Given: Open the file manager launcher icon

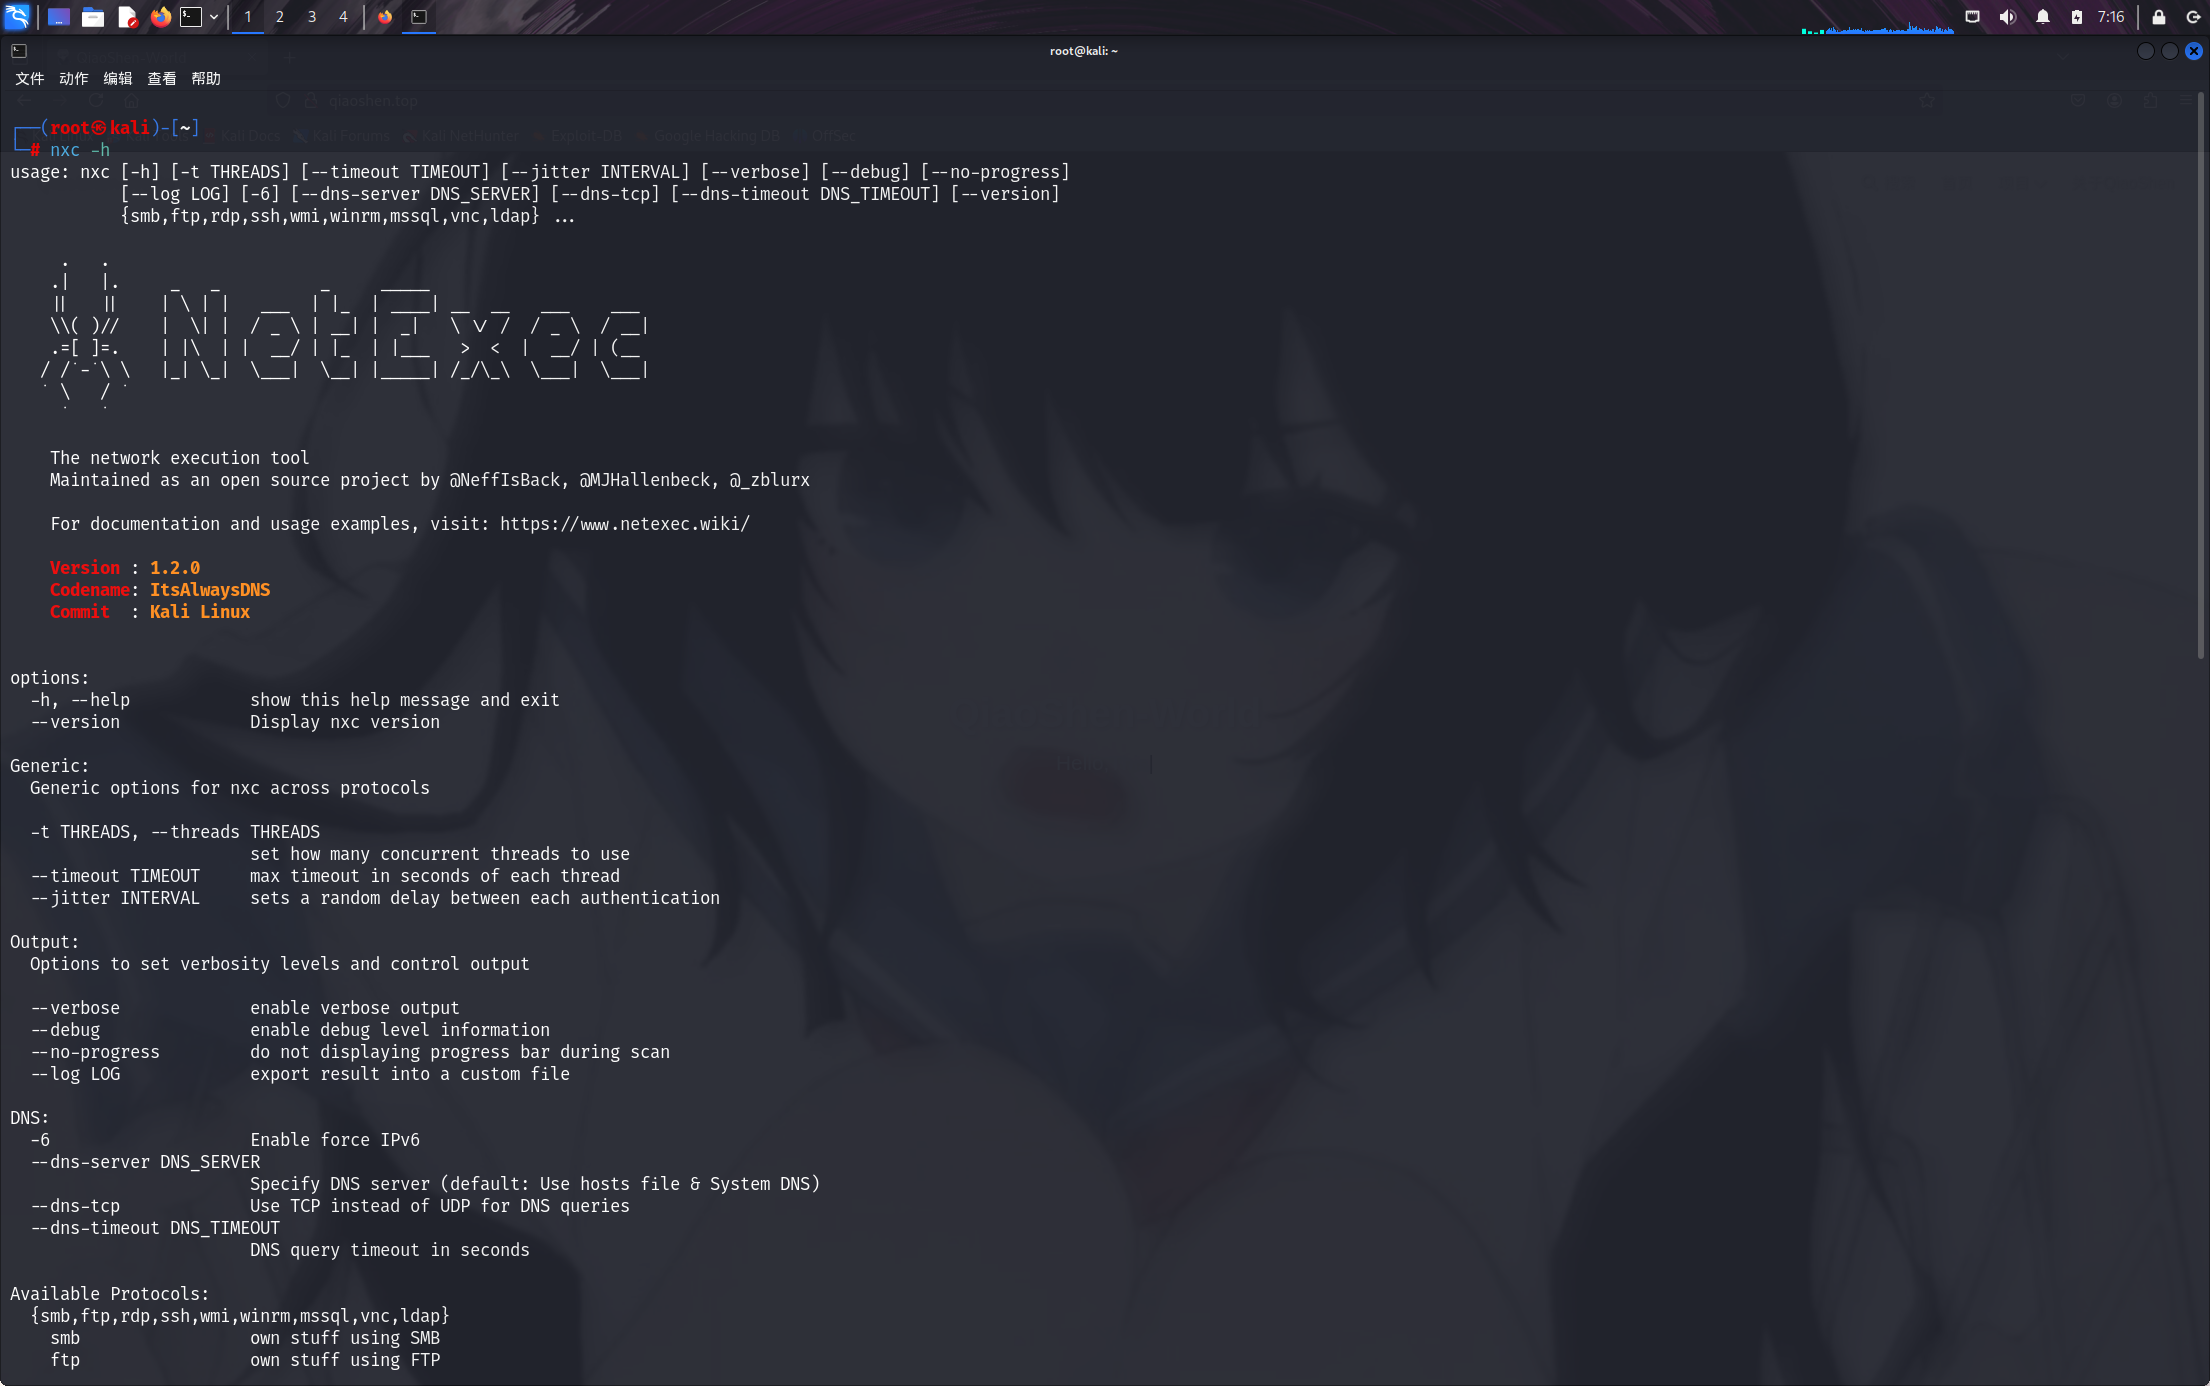Looking at the screenshot, I should click(x=93, y=17).
